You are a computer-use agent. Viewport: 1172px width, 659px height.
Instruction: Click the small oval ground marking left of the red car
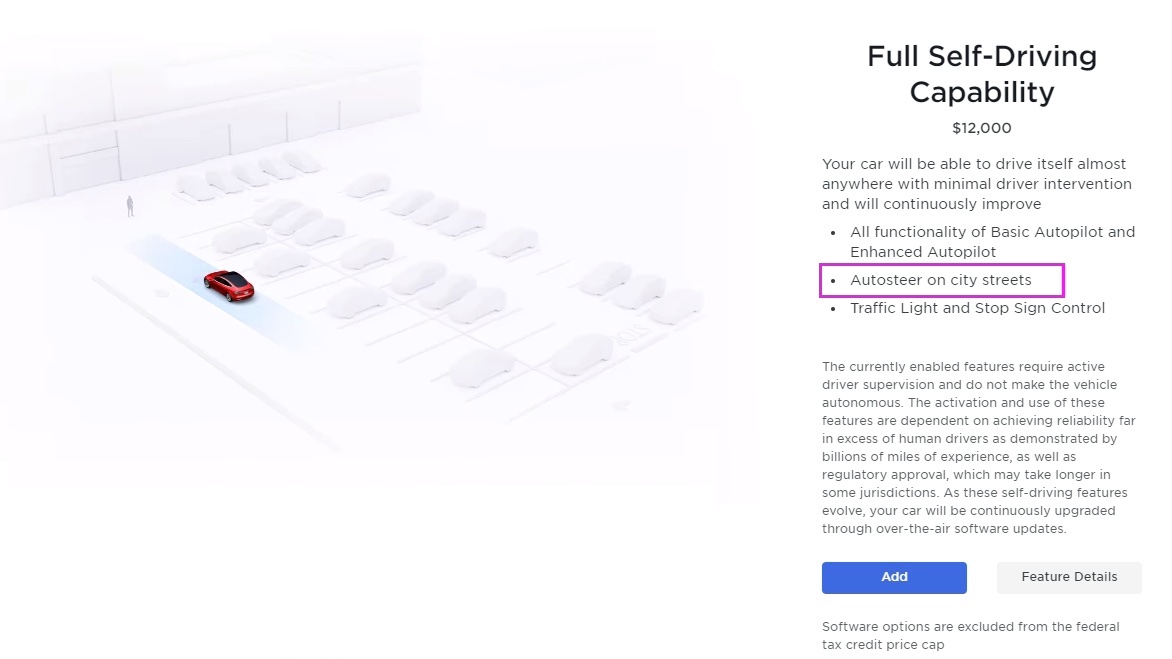click(160, 293)
